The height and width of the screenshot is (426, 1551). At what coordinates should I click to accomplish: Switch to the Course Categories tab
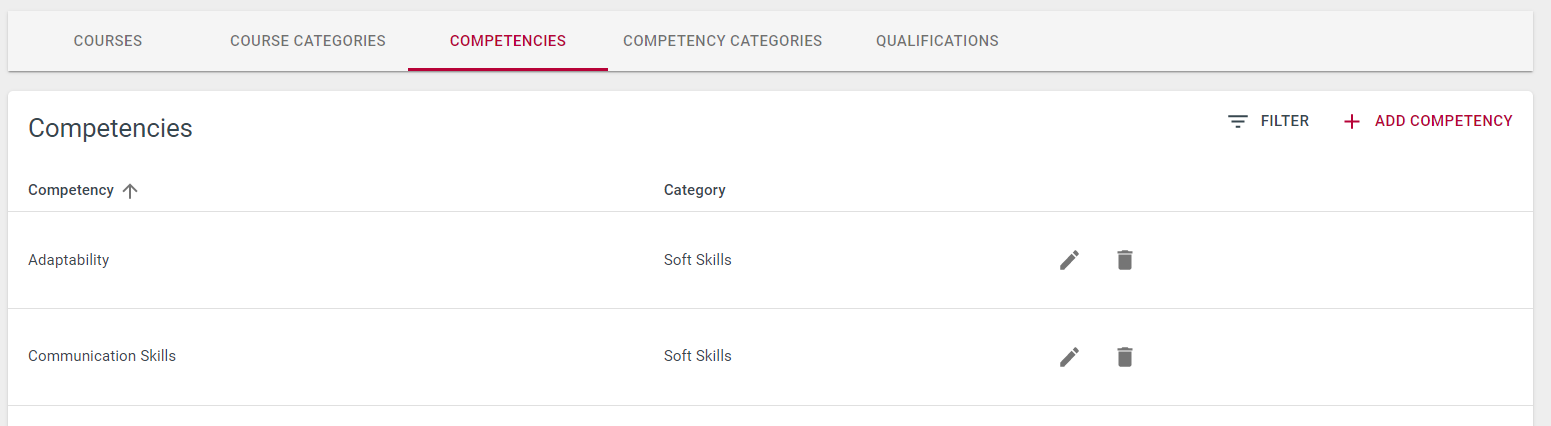click(x=308, y=41)
